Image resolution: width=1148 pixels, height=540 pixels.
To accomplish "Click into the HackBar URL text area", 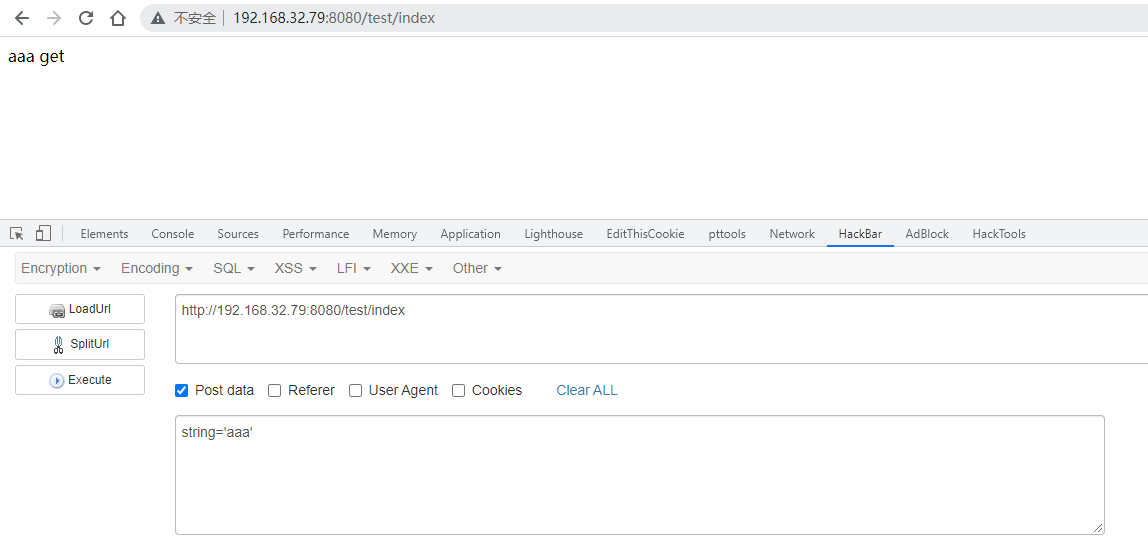I will coord(661,329).
